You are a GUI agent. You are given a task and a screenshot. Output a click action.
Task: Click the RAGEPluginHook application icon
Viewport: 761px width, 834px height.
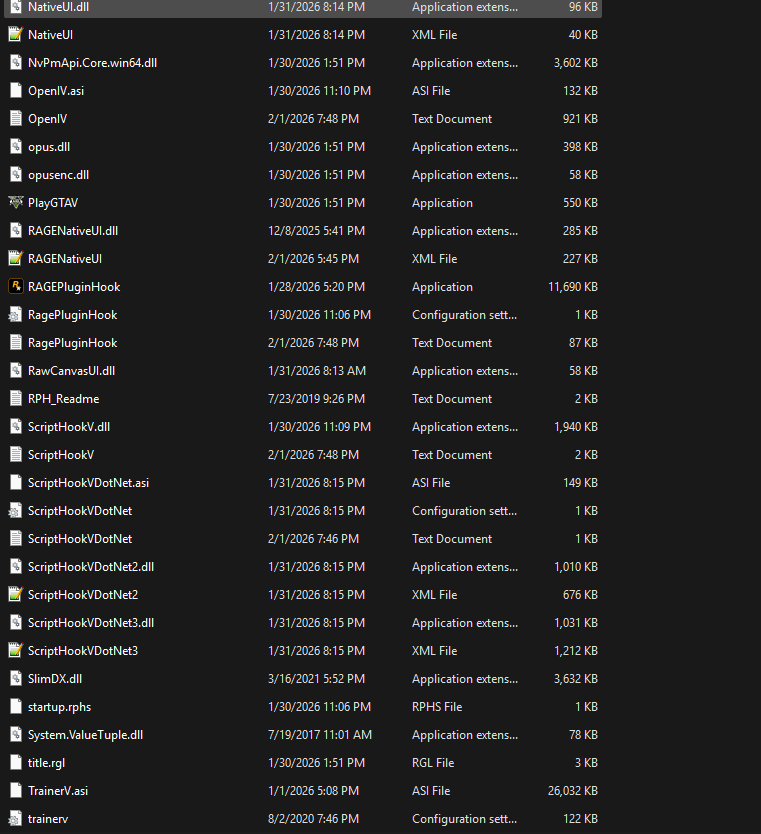click(15, 287)
